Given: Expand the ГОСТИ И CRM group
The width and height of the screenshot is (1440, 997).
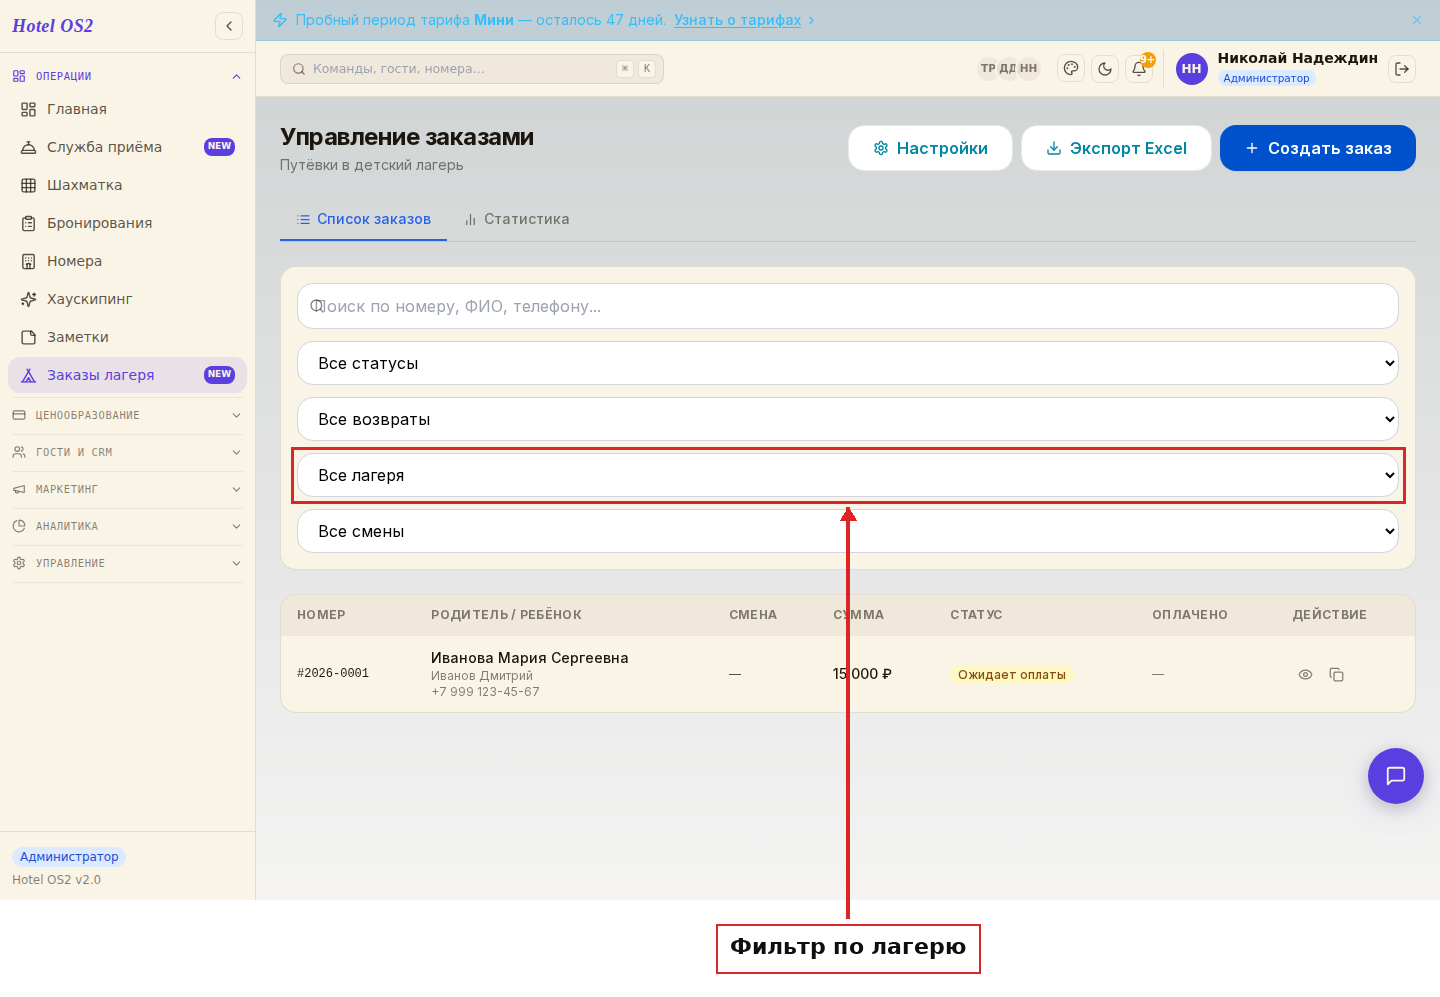Looking at the screenshot, I should click(127, 452).
